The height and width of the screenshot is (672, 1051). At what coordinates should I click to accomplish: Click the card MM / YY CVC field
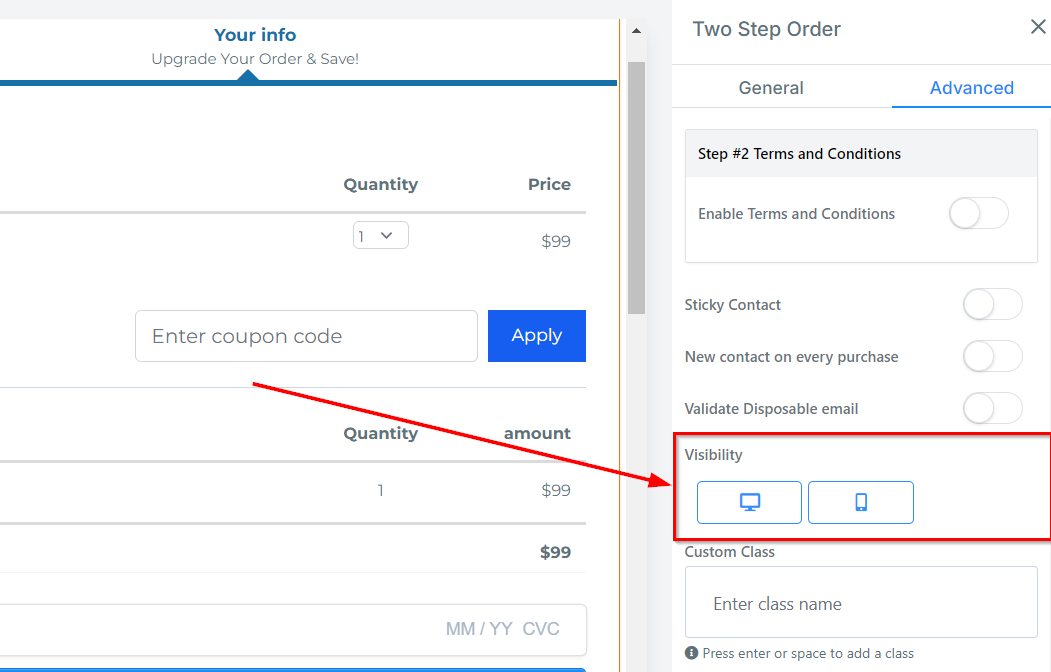(300, 629)
